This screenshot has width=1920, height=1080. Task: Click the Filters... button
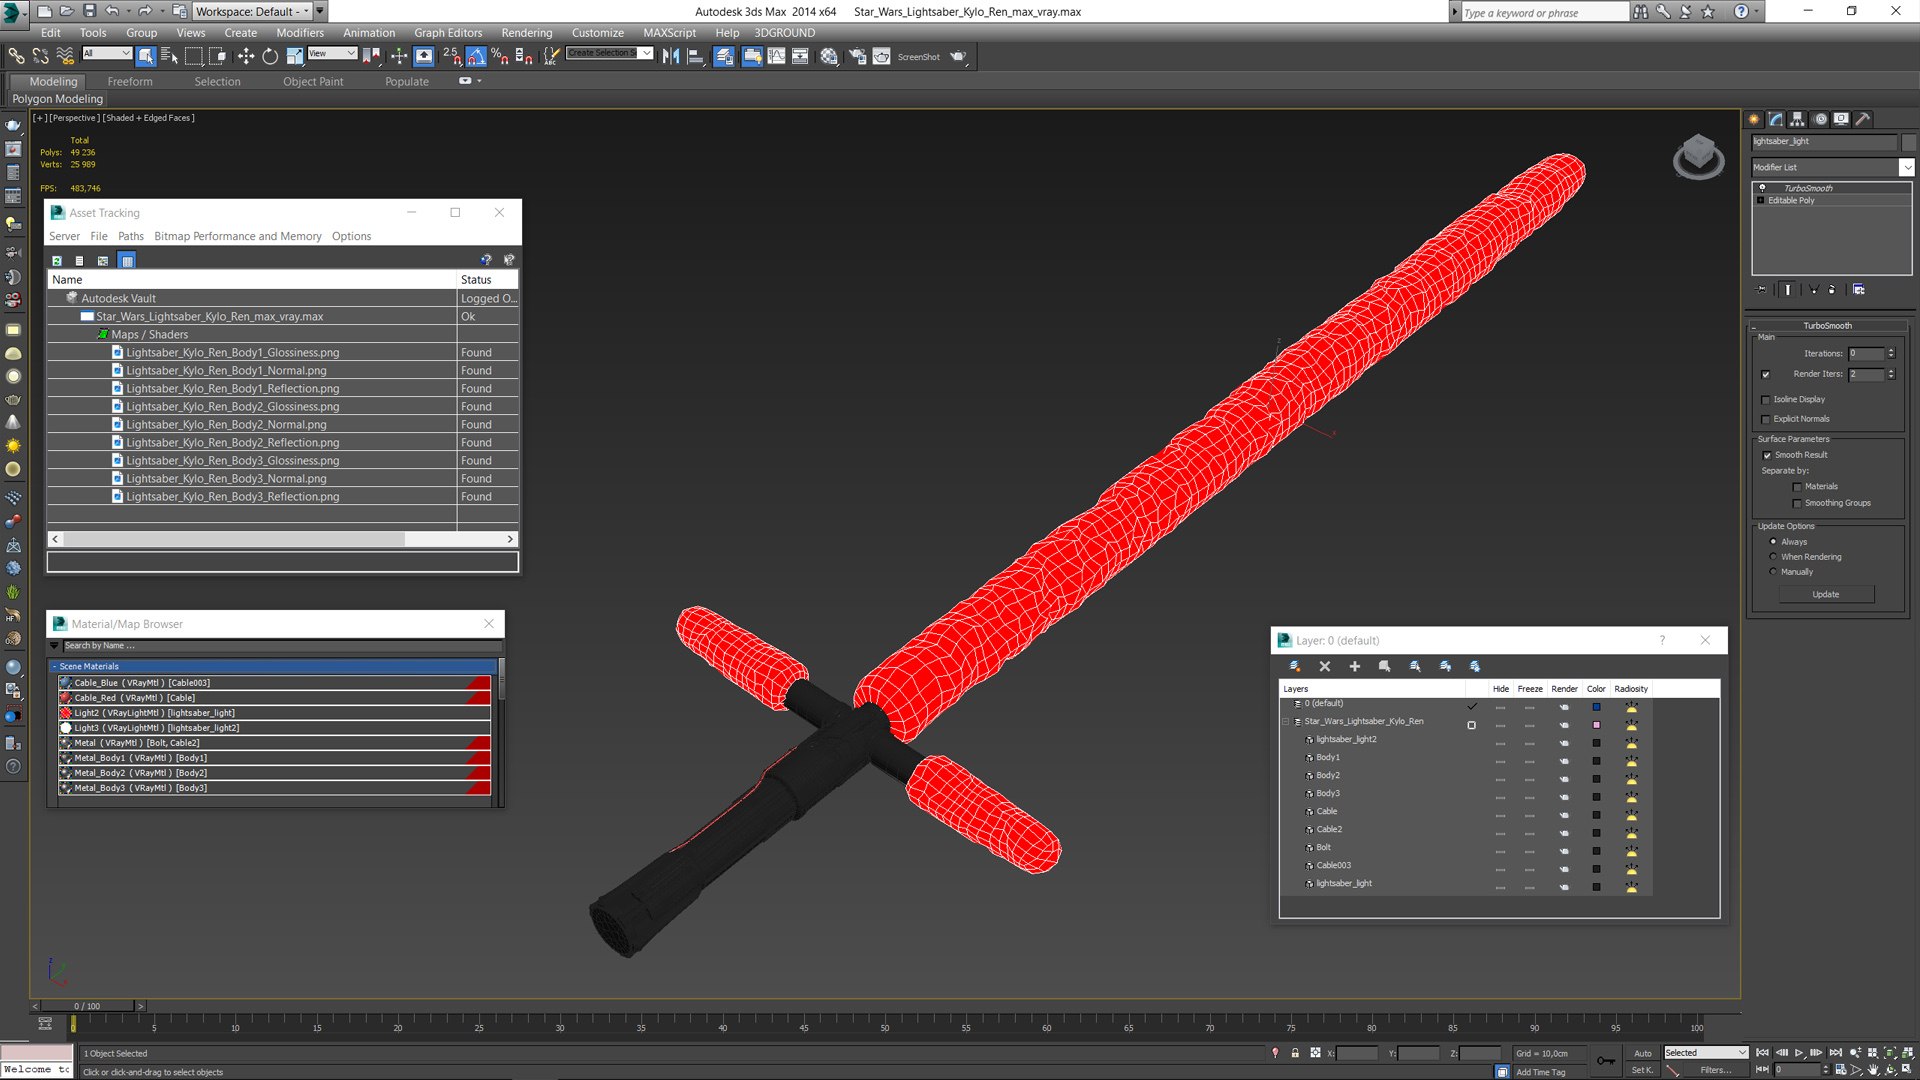click(x=1715, y=1070)
